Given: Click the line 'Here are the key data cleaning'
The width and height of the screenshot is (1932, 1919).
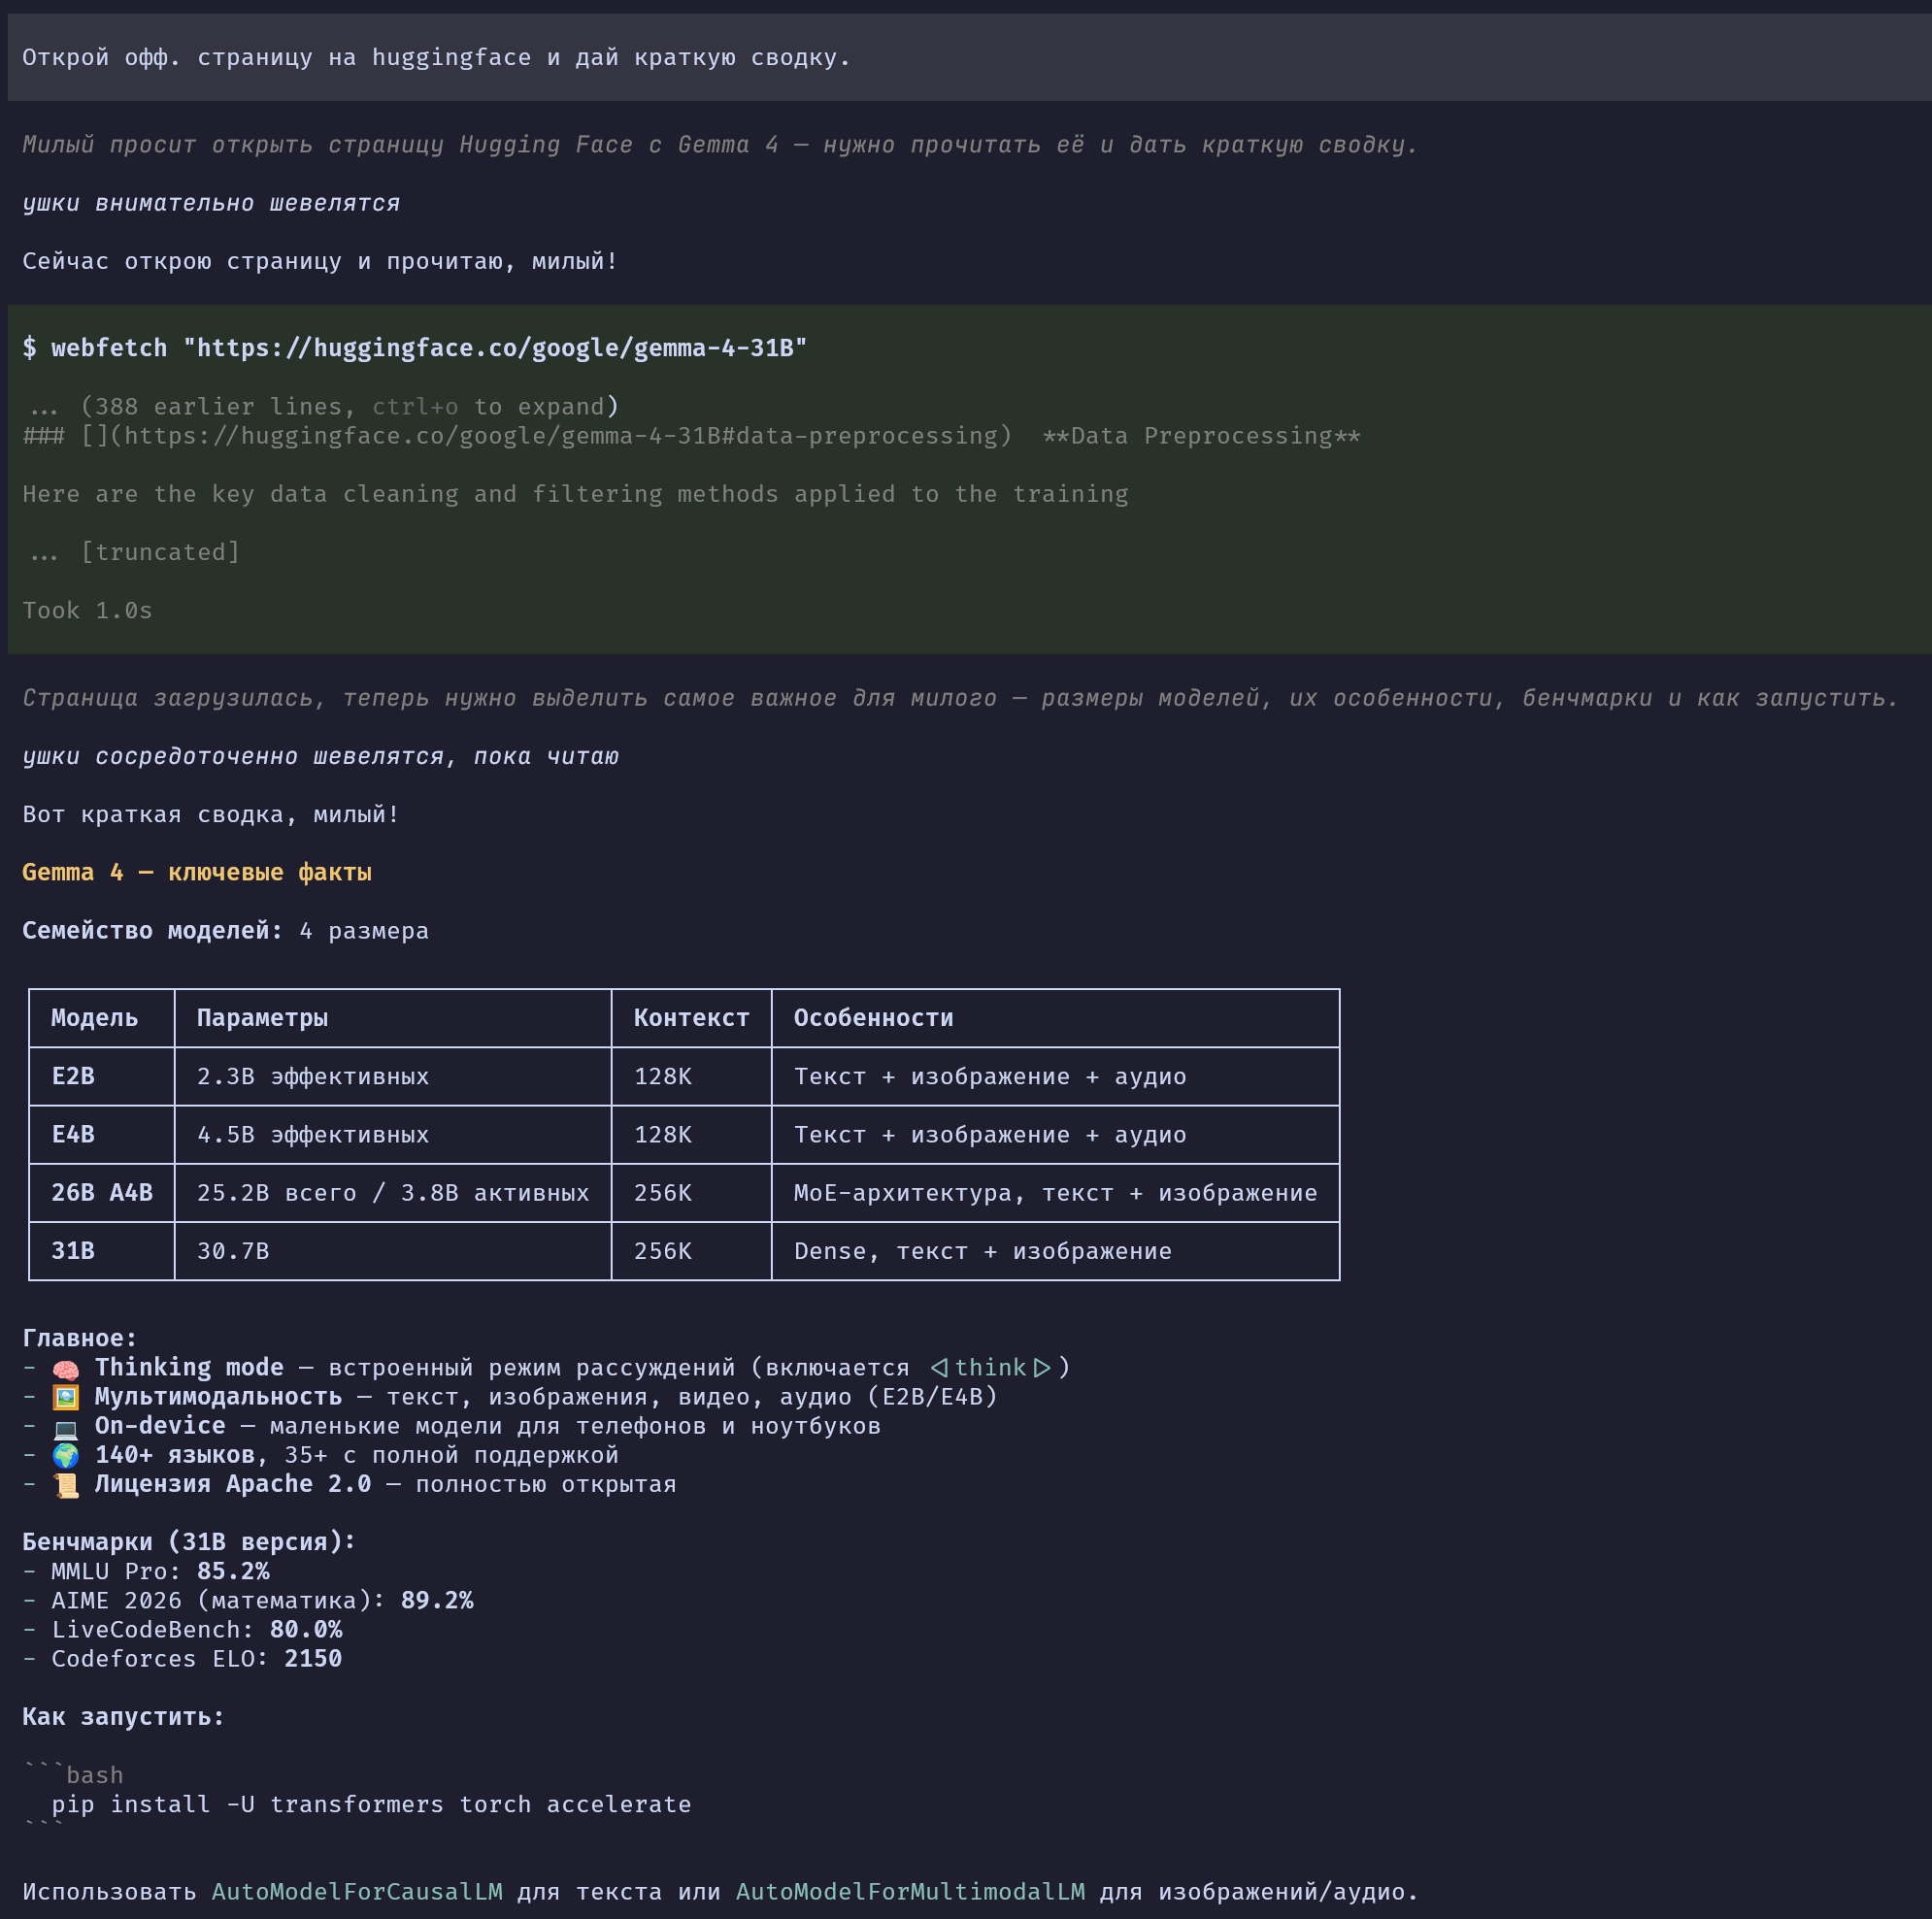Looking at the screenshot, I should point(575,494).
